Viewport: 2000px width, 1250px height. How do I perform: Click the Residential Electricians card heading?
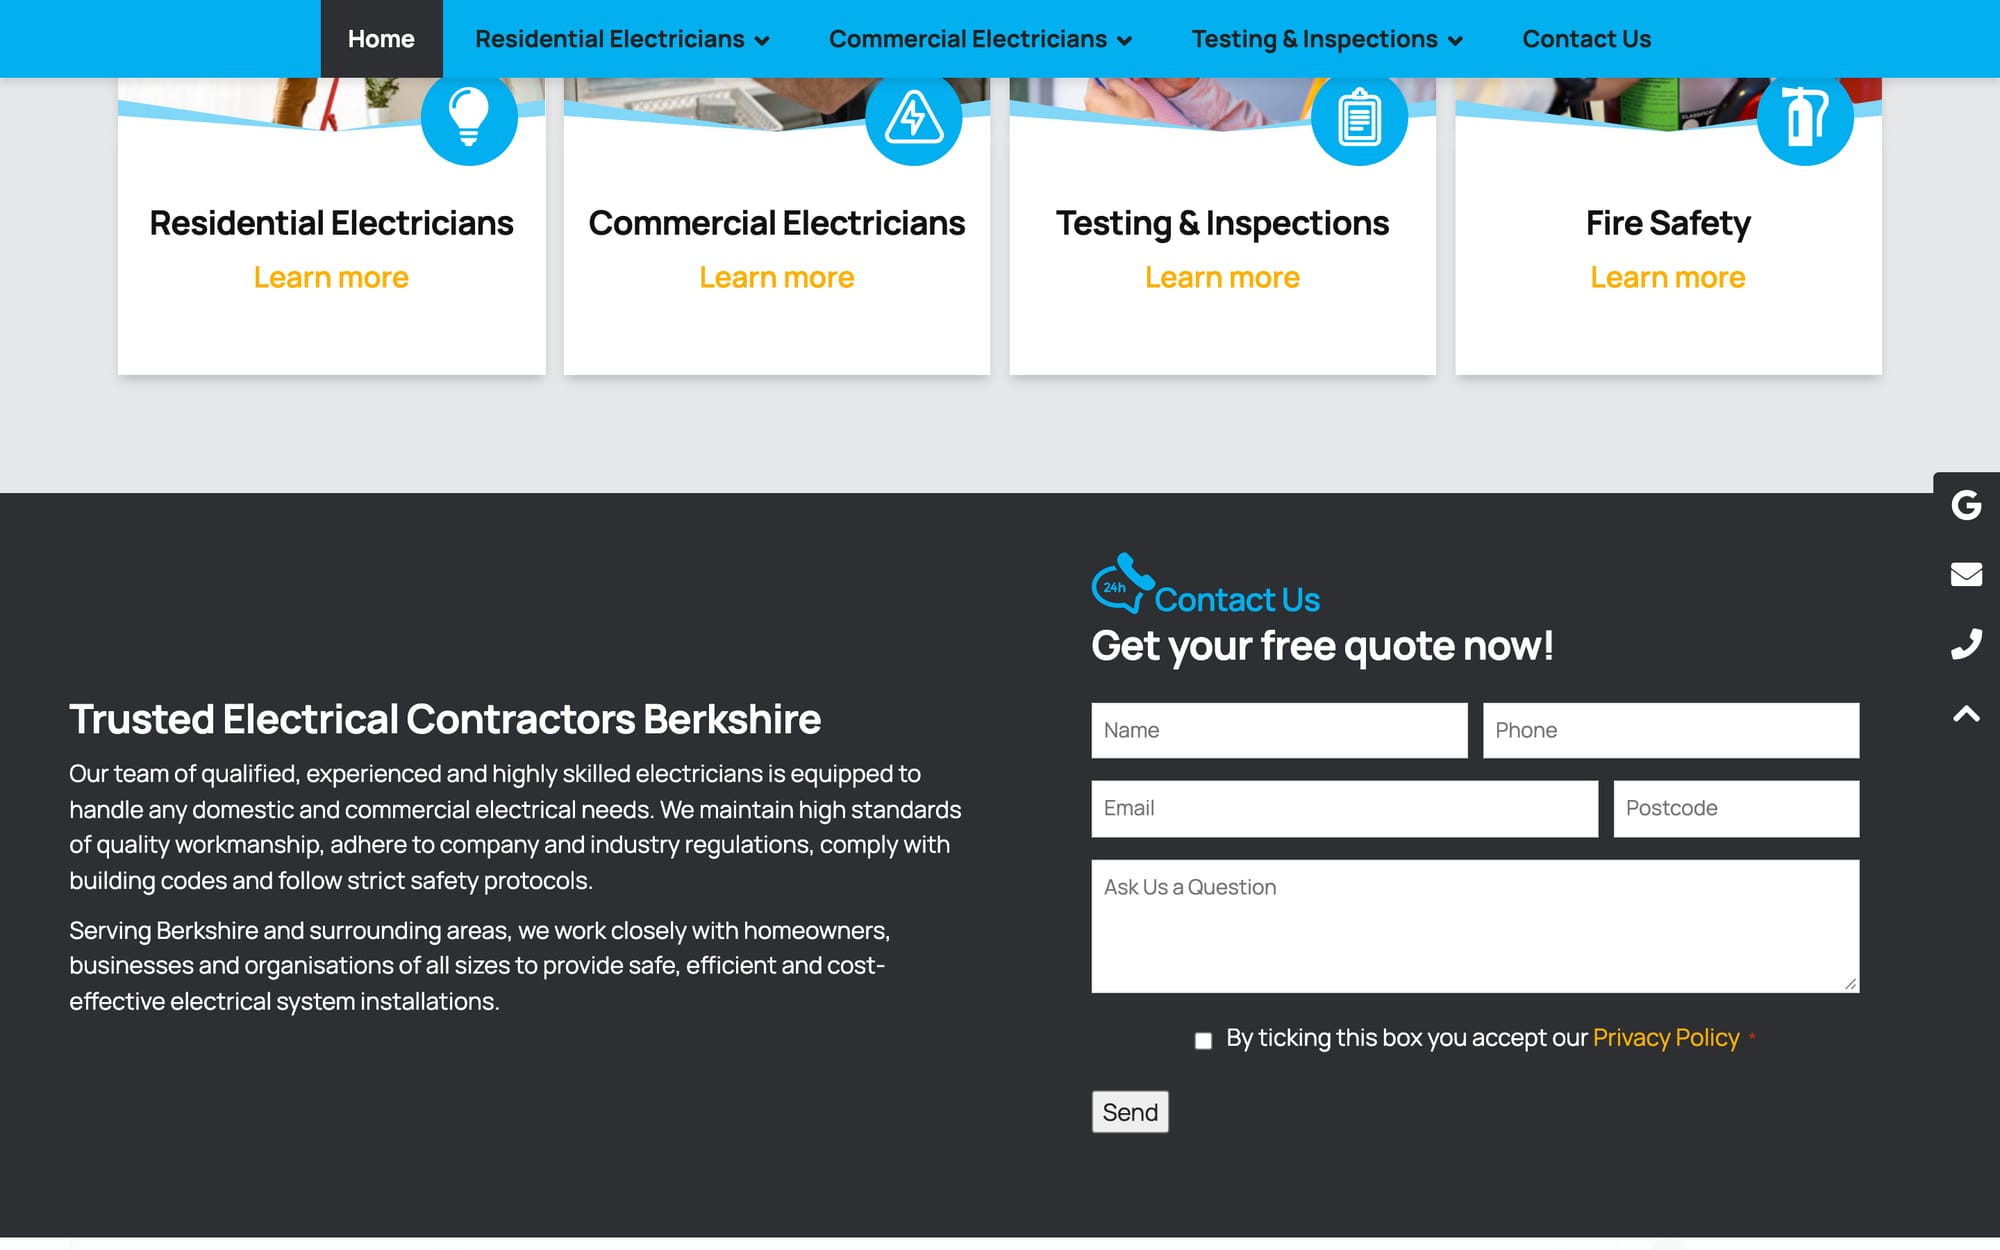(331, 223)
